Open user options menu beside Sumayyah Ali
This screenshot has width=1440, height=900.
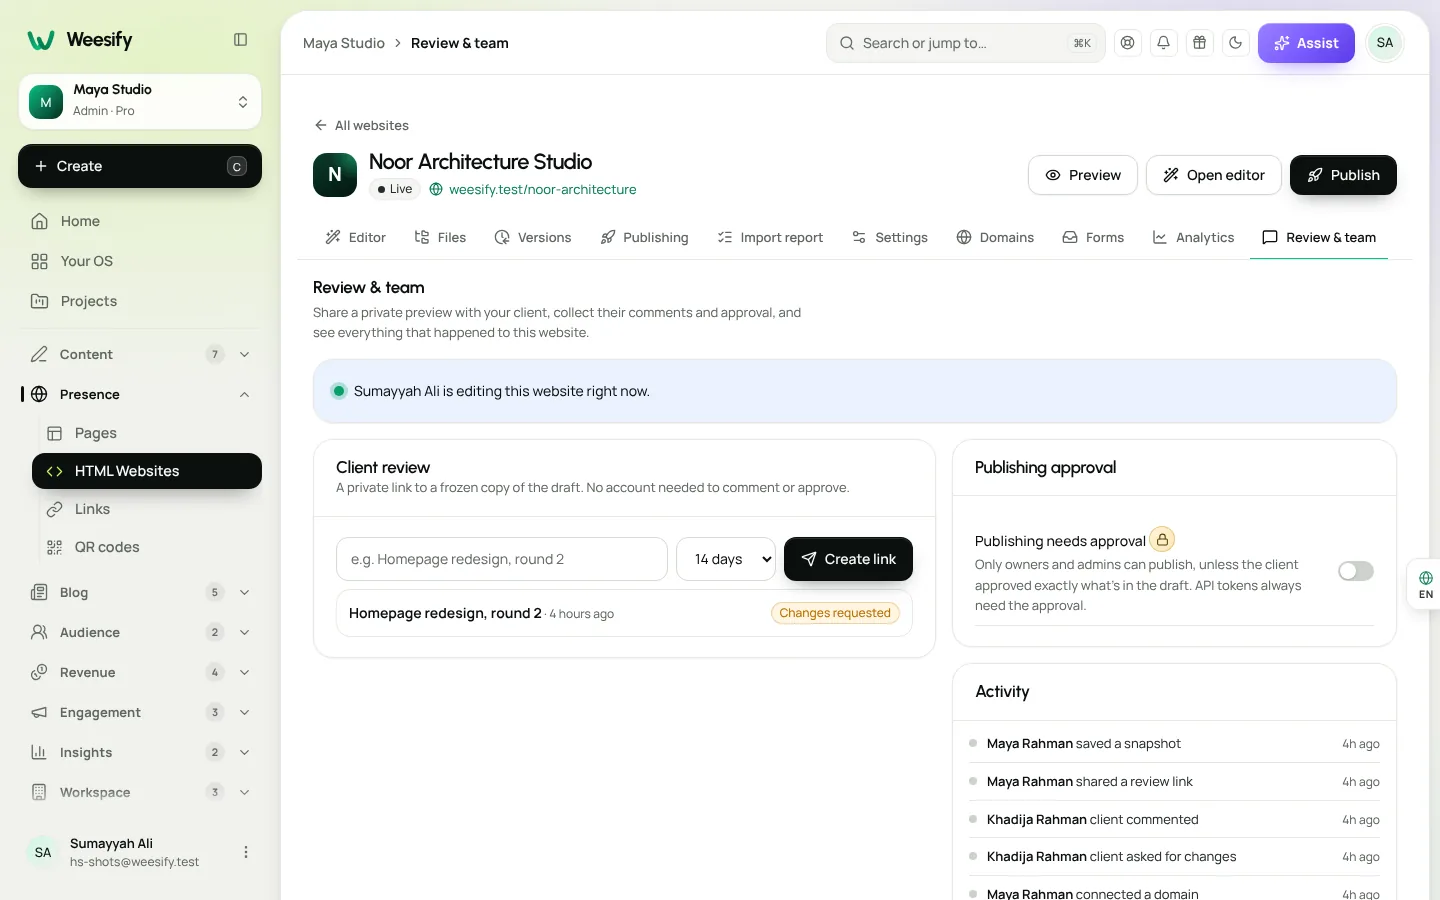click(246, 852)
